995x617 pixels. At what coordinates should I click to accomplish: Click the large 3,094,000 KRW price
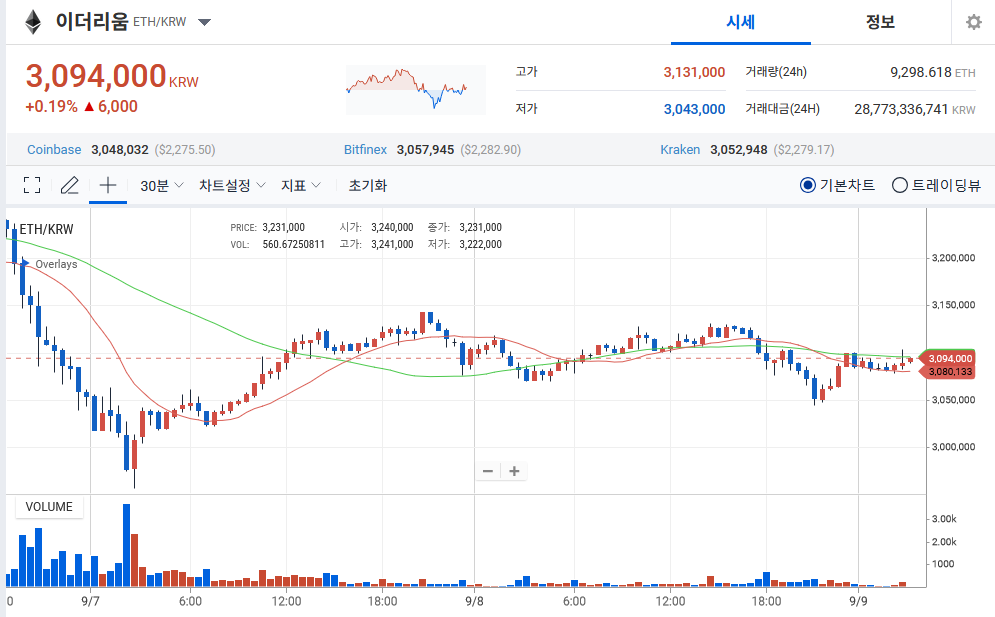[112, 76]
